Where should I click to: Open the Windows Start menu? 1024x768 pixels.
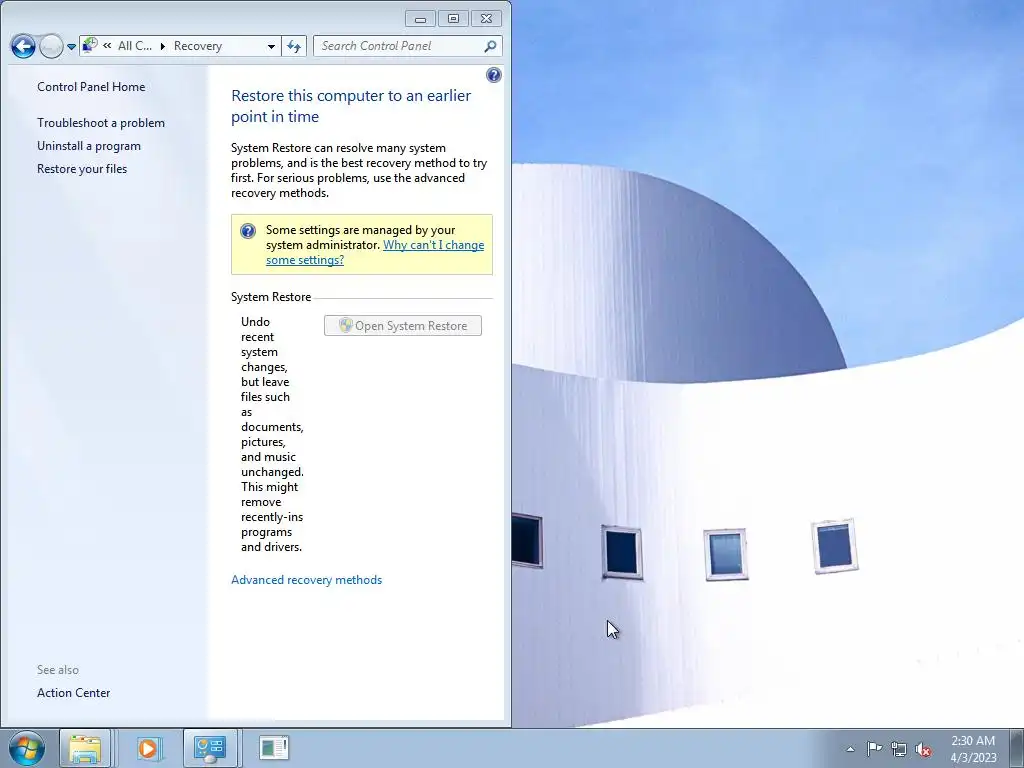(27, 748)
